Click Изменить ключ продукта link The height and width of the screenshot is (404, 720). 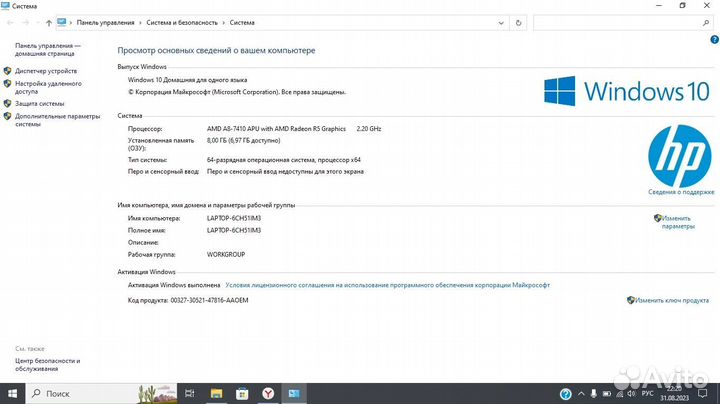click(x=672, y=300)
